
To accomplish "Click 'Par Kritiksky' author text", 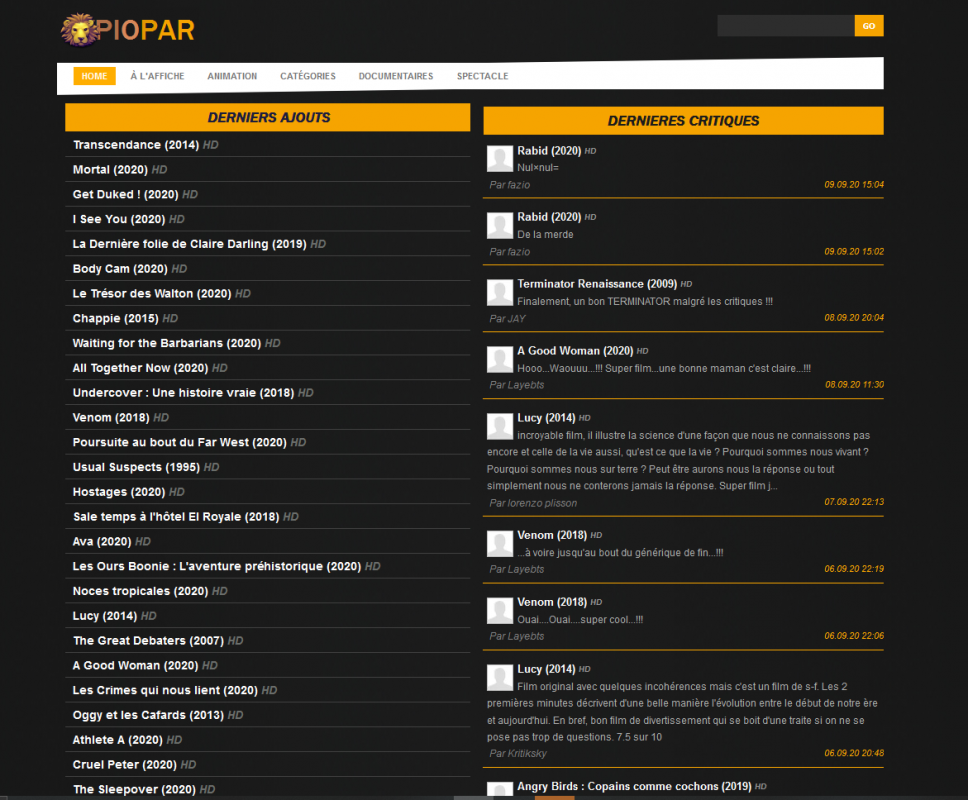I will pos(518,753).
